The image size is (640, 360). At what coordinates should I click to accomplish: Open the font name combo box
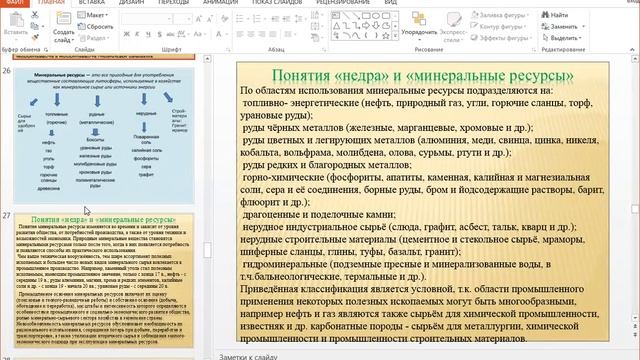(x=147, y=19)
